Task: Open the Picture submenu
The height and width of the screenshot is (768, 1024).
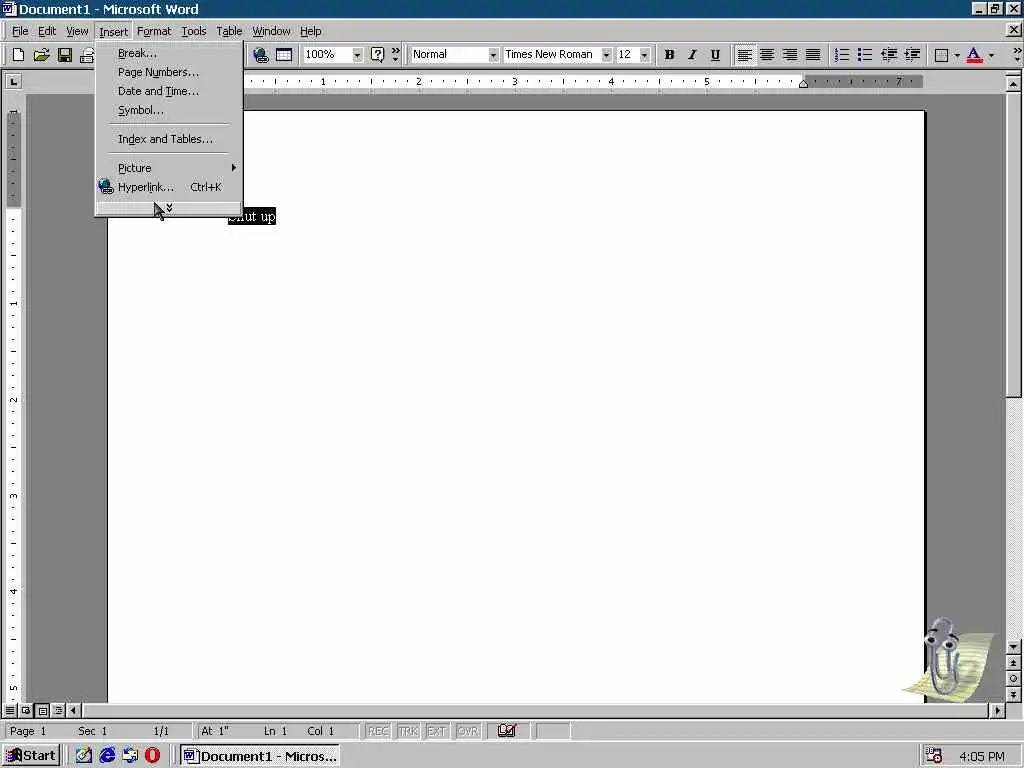Action: (169, 168)
